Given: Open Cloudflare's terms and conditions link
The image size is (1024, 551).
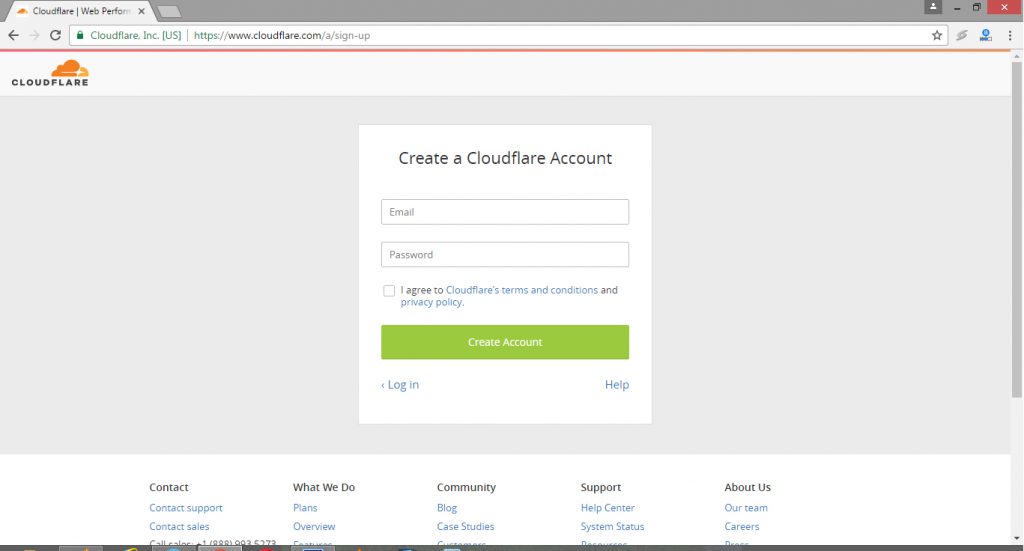Looking at the screenshot, I should pyautogui.click(x=522, y=290).
